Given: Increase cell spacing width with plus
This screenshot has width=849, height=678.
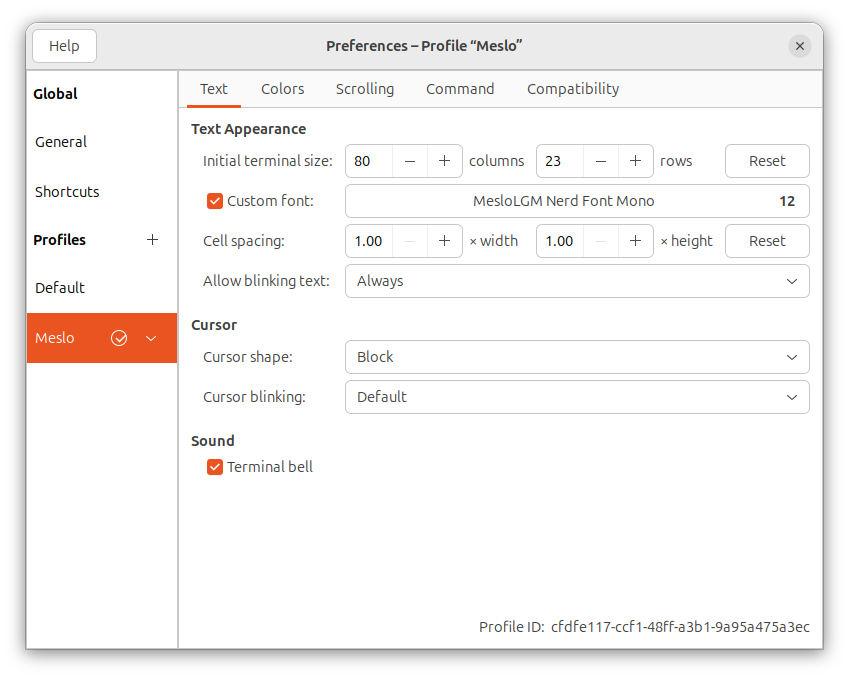Looking at the screenshot, I should tap(444, 241).
